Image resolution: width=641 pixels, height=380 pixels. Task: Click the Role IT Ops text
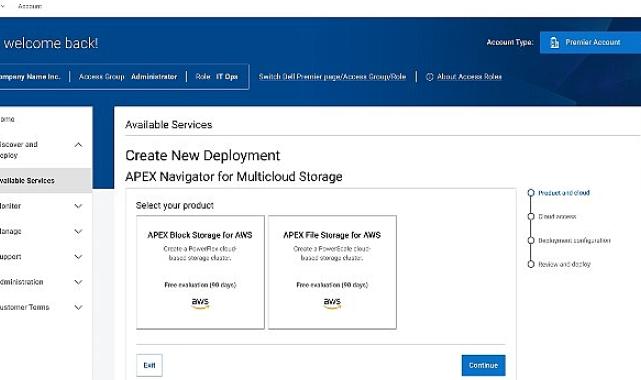(x=217, y=77)
